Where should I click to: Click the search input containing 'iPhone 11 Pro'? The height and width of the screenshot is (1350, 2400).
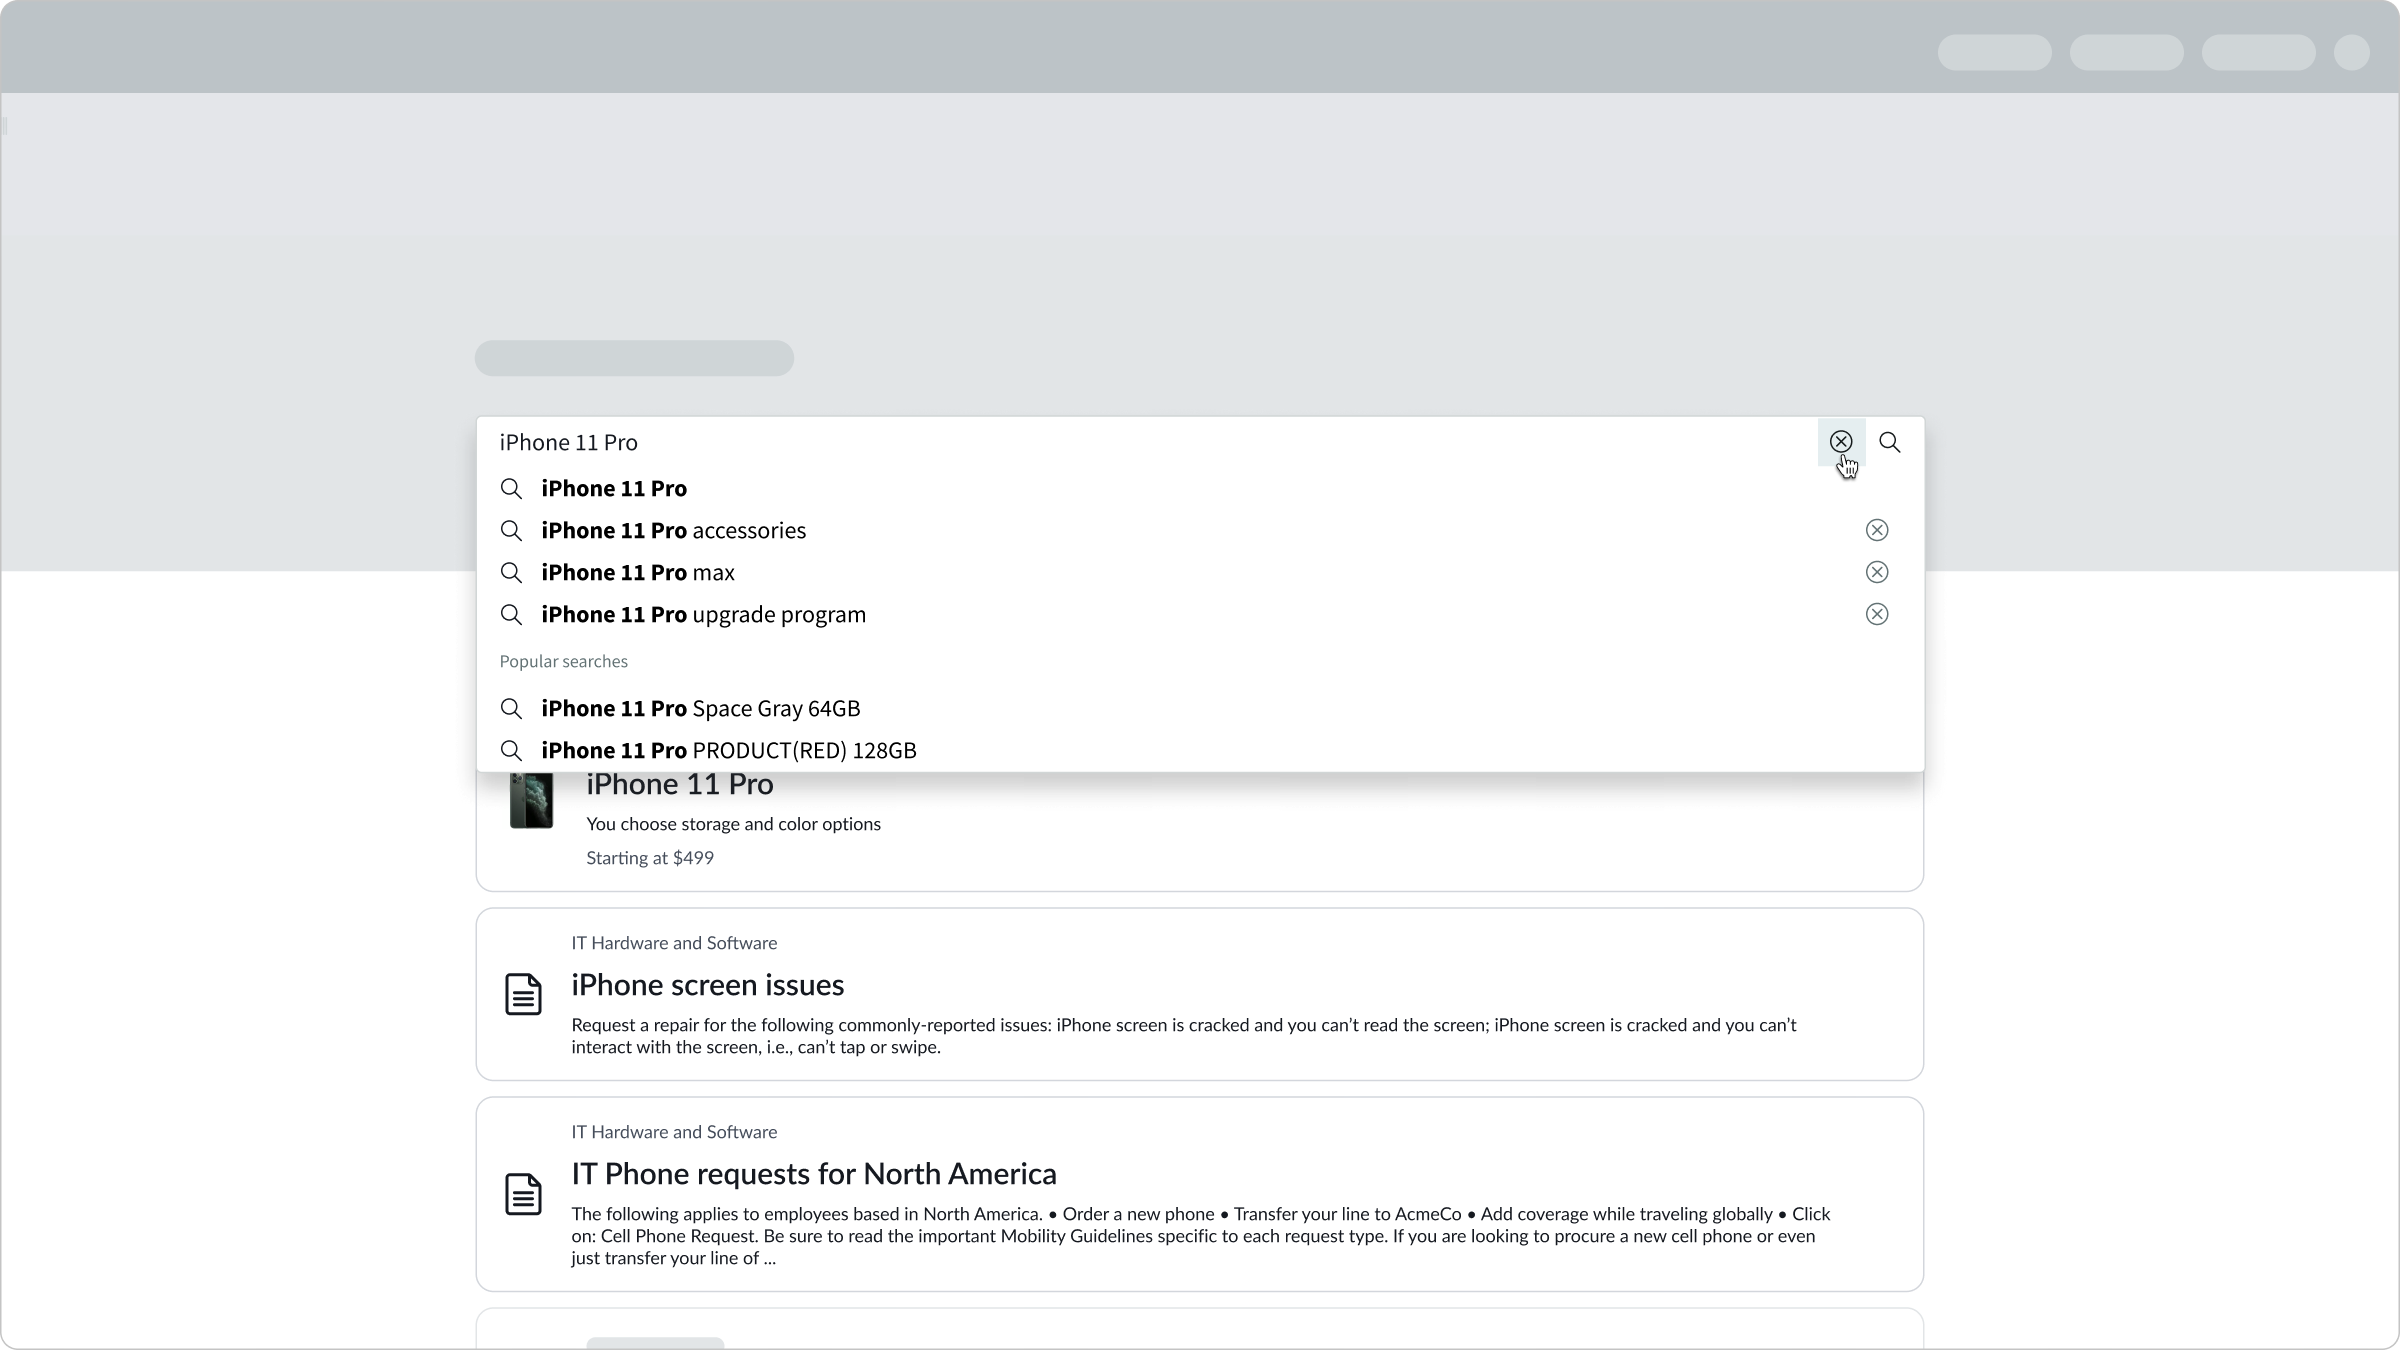click(x=1150, y=442)
